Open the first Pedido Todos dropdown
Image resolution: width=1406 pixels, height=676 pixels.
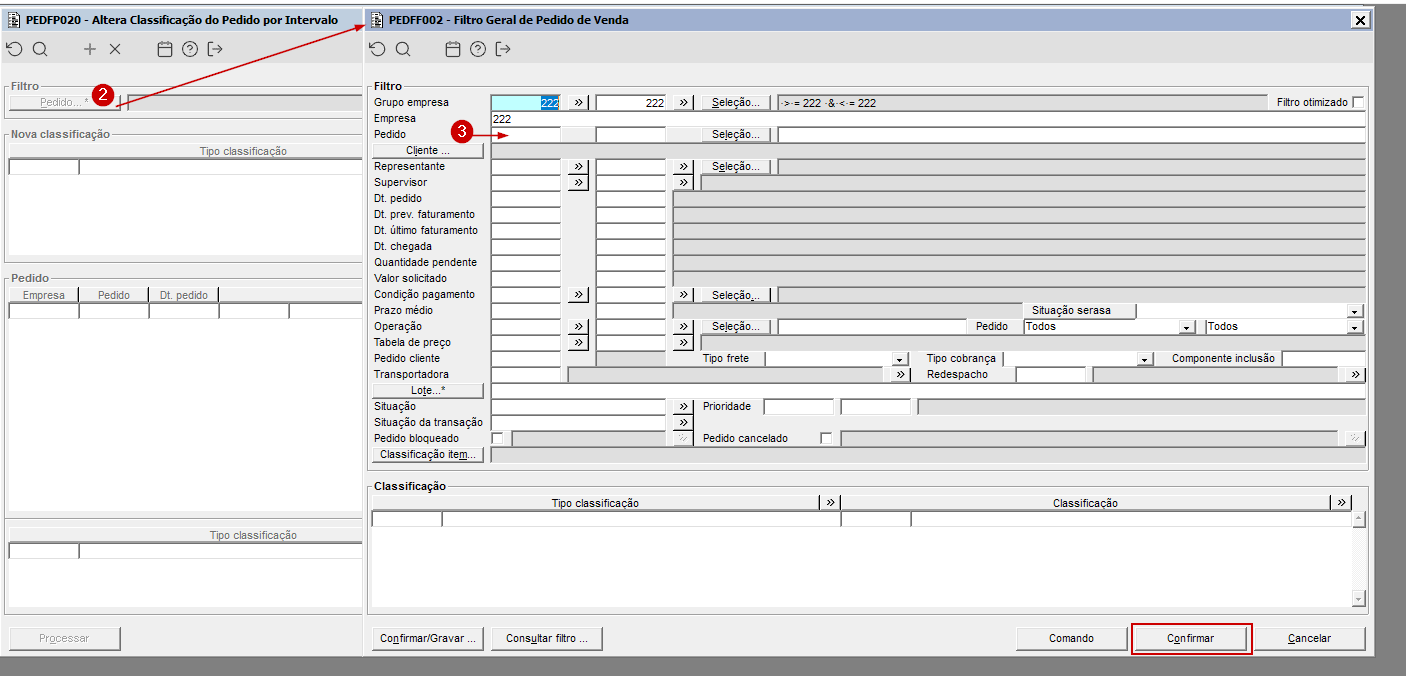[x=1186, y=327]
